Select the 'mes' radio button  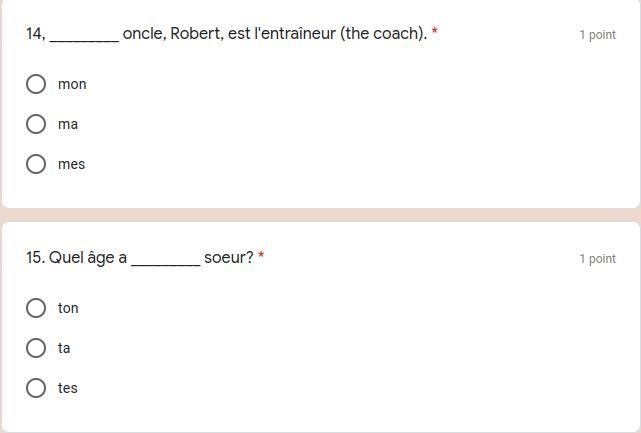pos(36,164)
